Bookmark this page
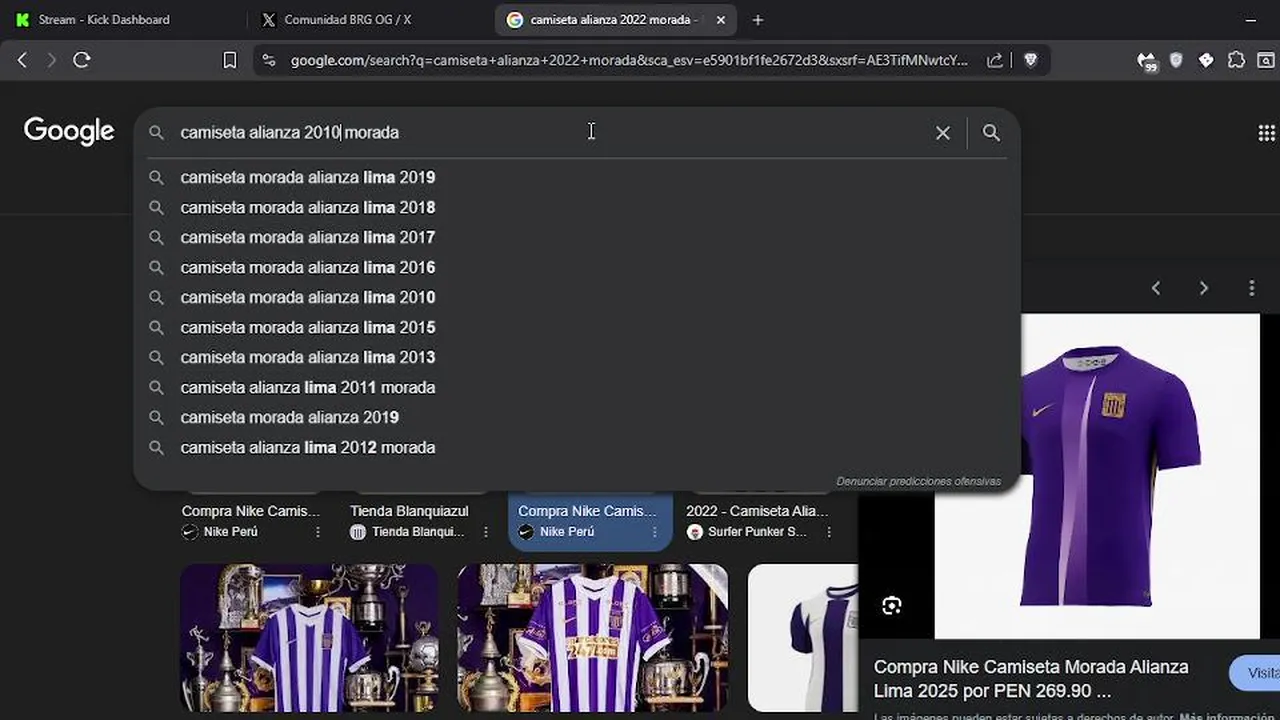 click(x=229, y=60)
